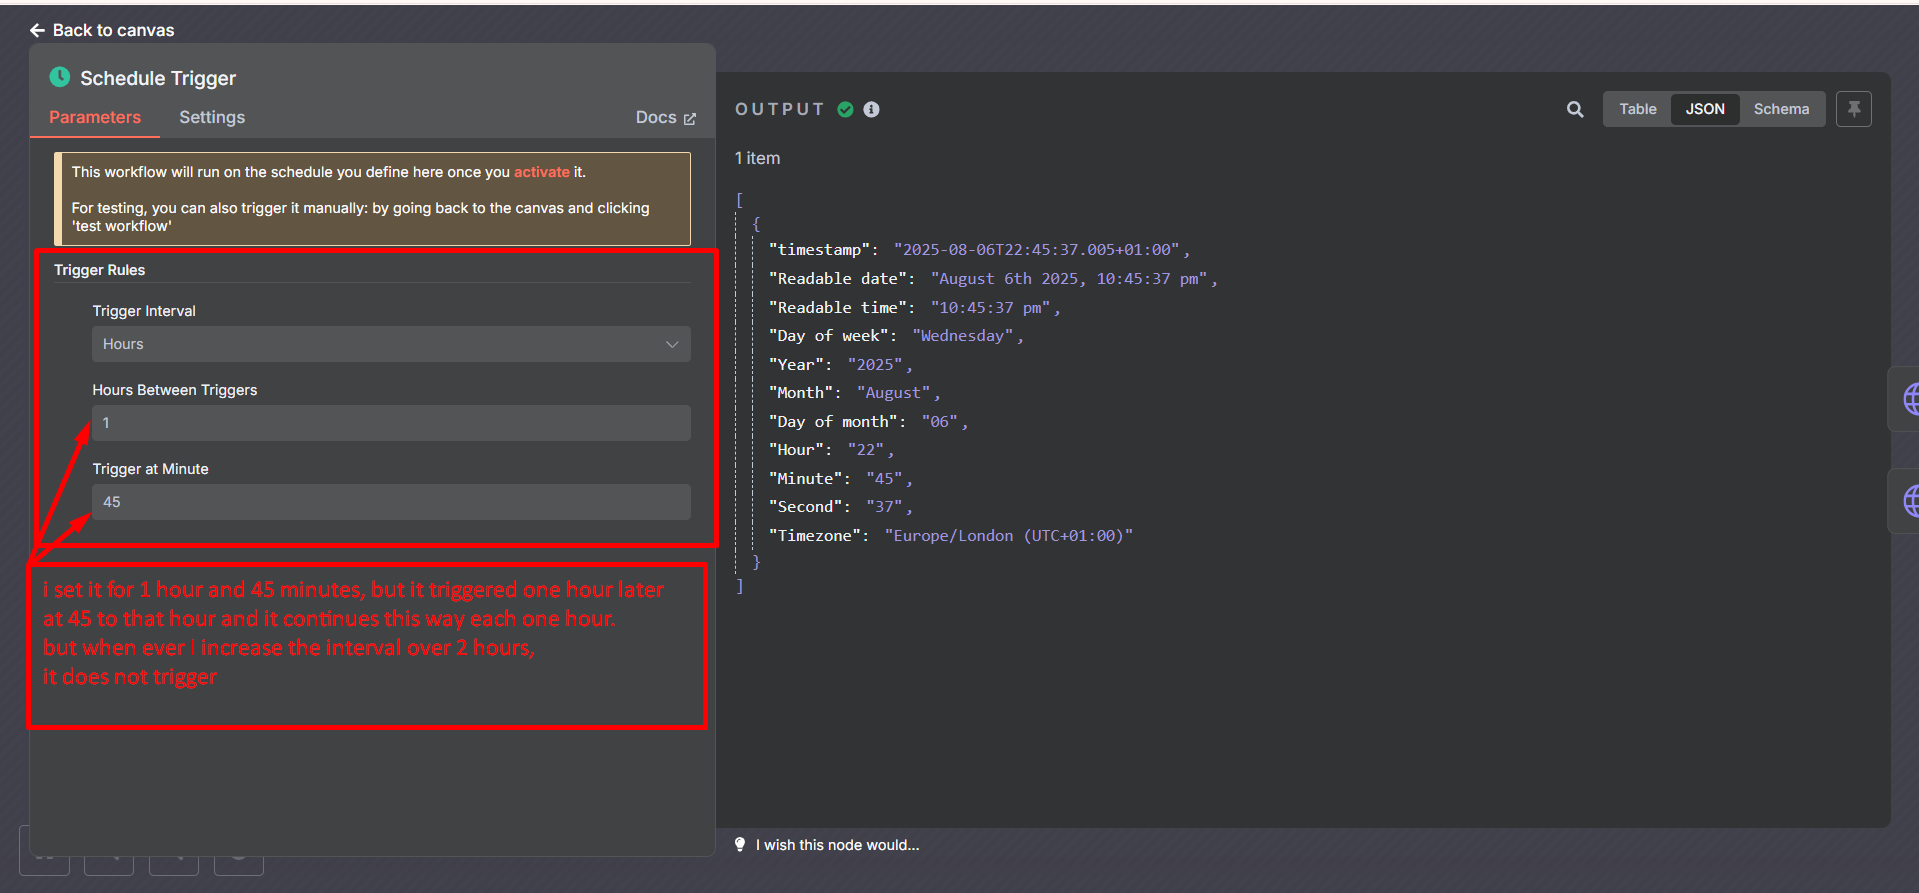Pin the output data with pin icon
Image resolution: width=1919 pixels, height=893 pixels.
pos(1853,109)
